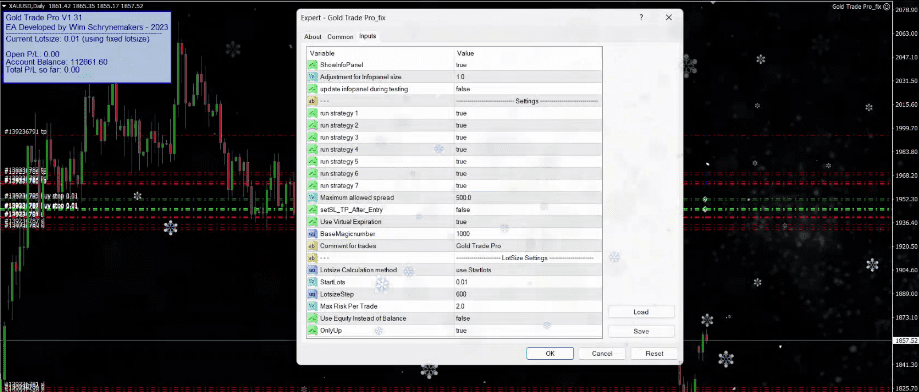This screenshot has width=919, height=392.
Task: Click the Max Risk Per Trade value 2.0
Action: (460, 306)
